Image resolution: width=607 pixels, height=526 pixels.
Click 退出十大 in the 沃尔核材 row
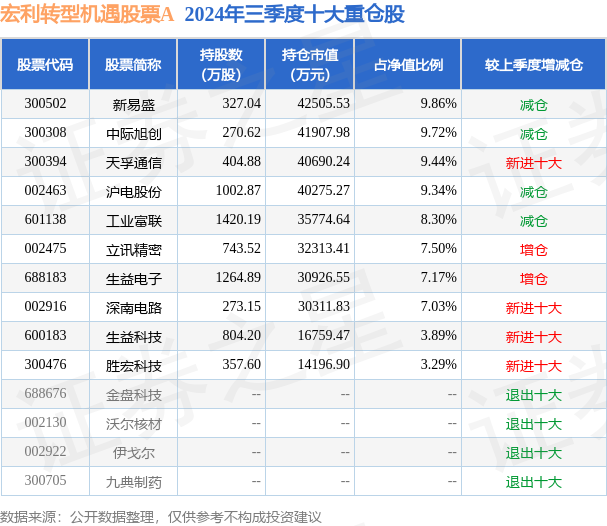pyautogui.click(x=533, y=424)
